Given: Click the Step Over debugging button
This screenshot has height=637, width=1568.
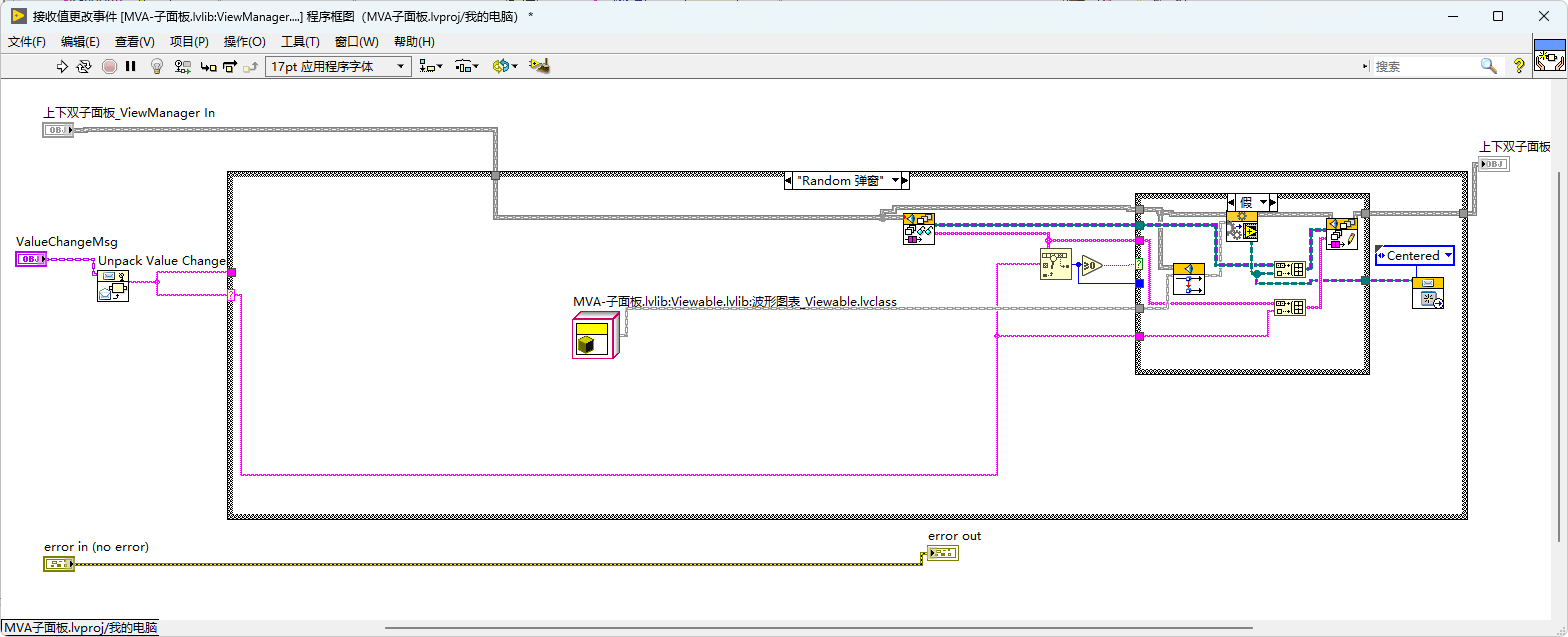Looking at the screenshot, I should pos(229,66).
